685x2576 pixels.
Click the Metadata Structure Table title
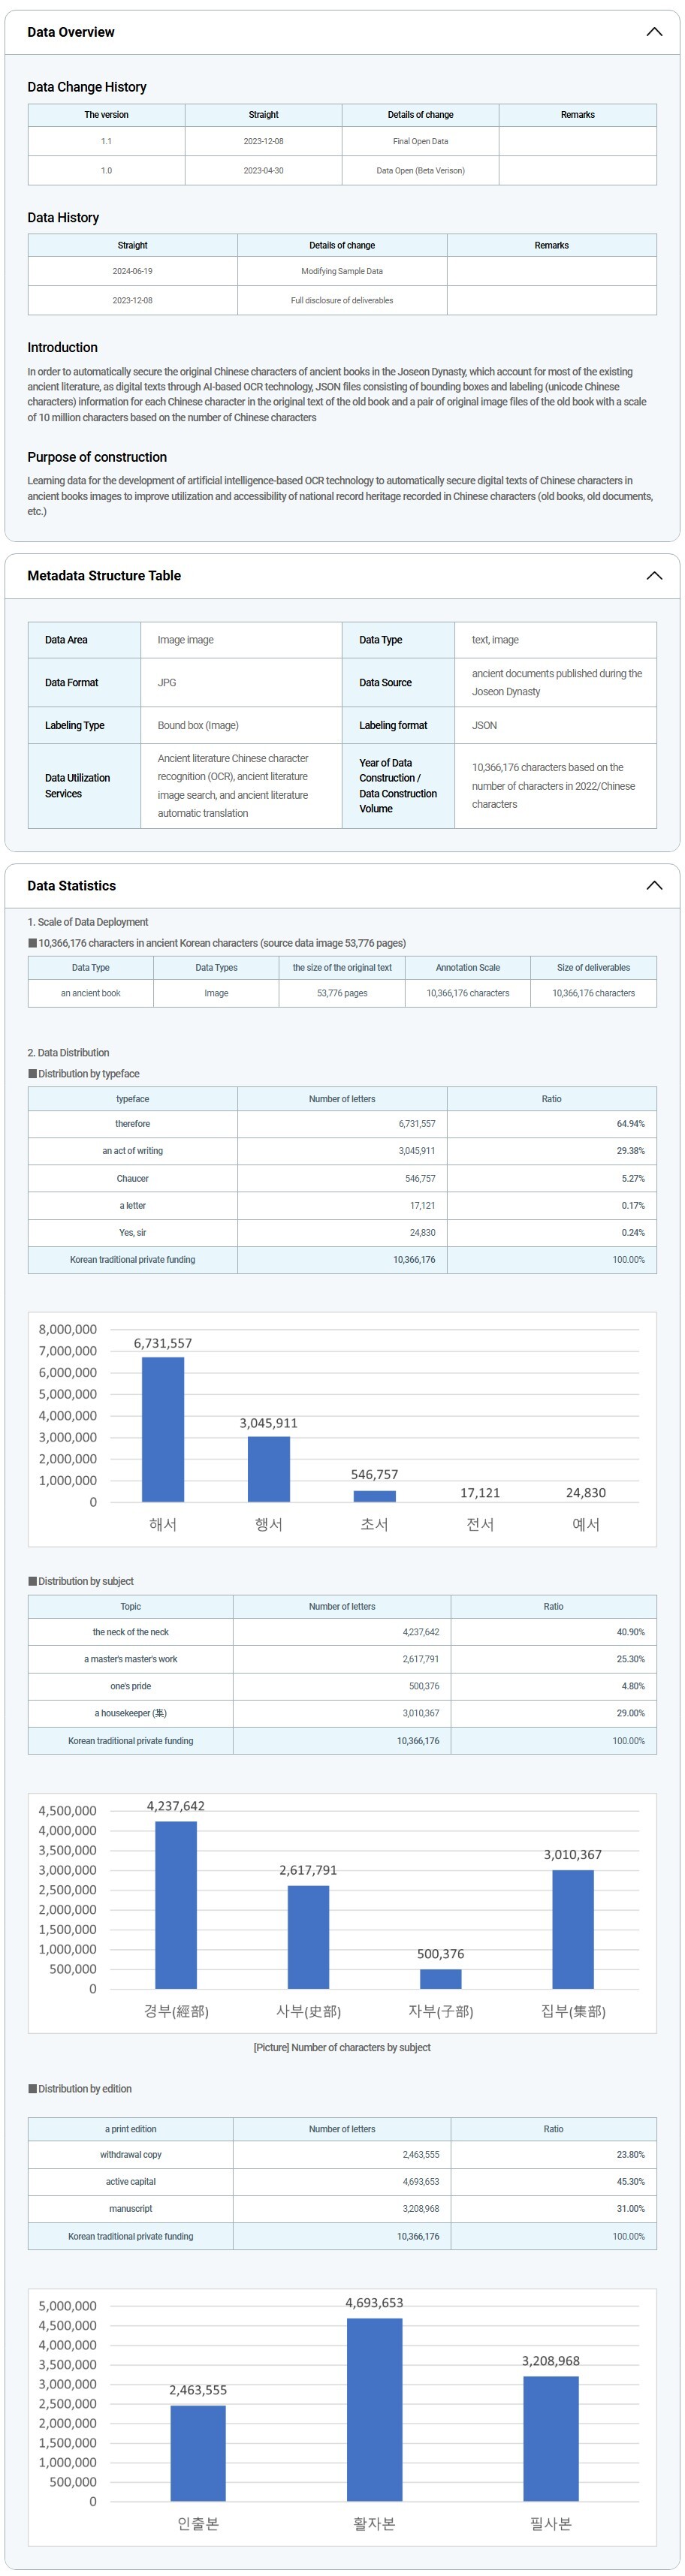(104, 576)
